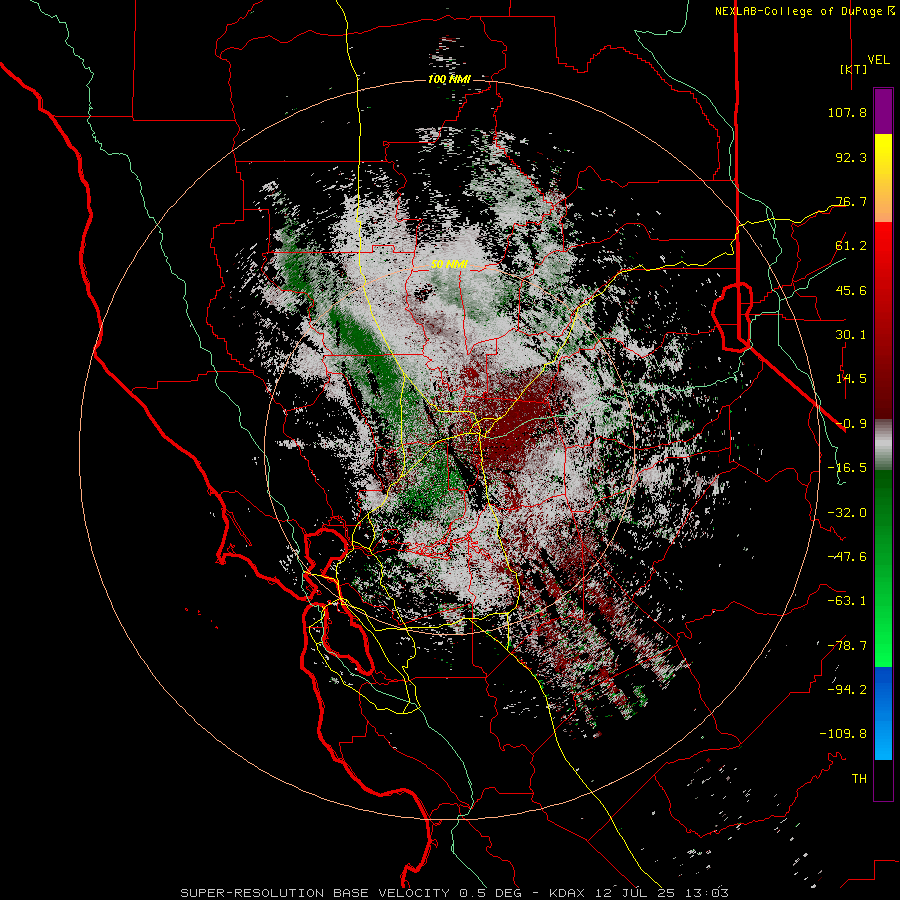Click the [KT] units label
The height and width of the screenshot is (900, 900).
click(x=853, y=69)
